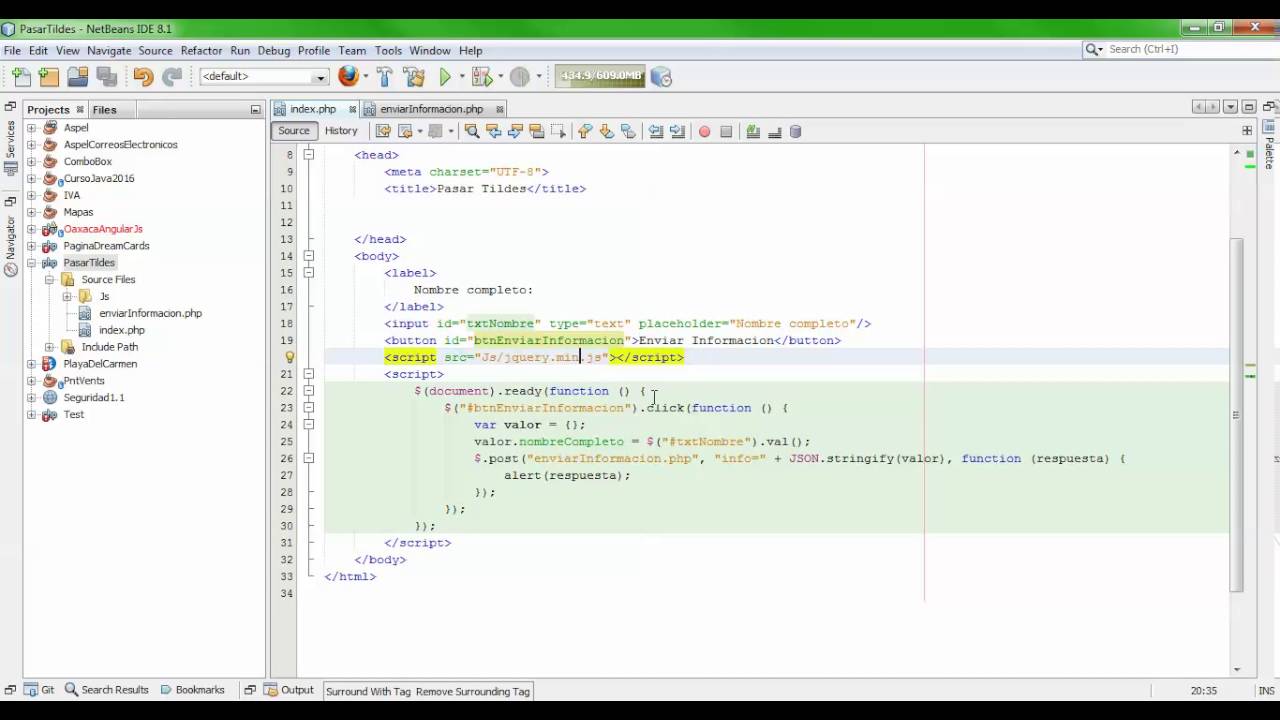The width and height of the screenshot is (1280, 720).
Task: Toggle rectangular selection mode
Action: click(558, 131)
